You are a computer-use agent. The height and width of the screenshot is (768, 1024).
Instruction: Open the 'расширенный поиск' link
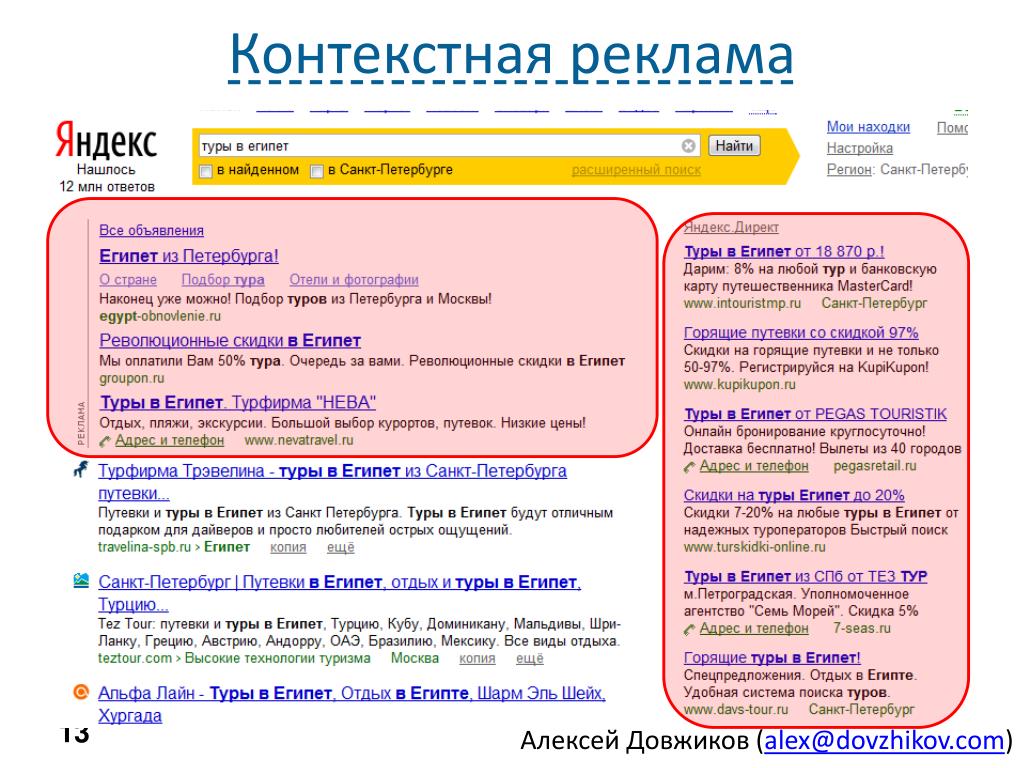tap(636, 170)
